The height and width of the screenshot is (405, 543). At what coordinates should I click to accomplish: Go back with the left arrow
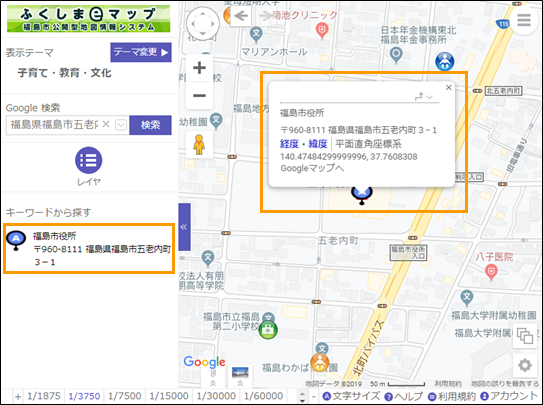(241, 16)
